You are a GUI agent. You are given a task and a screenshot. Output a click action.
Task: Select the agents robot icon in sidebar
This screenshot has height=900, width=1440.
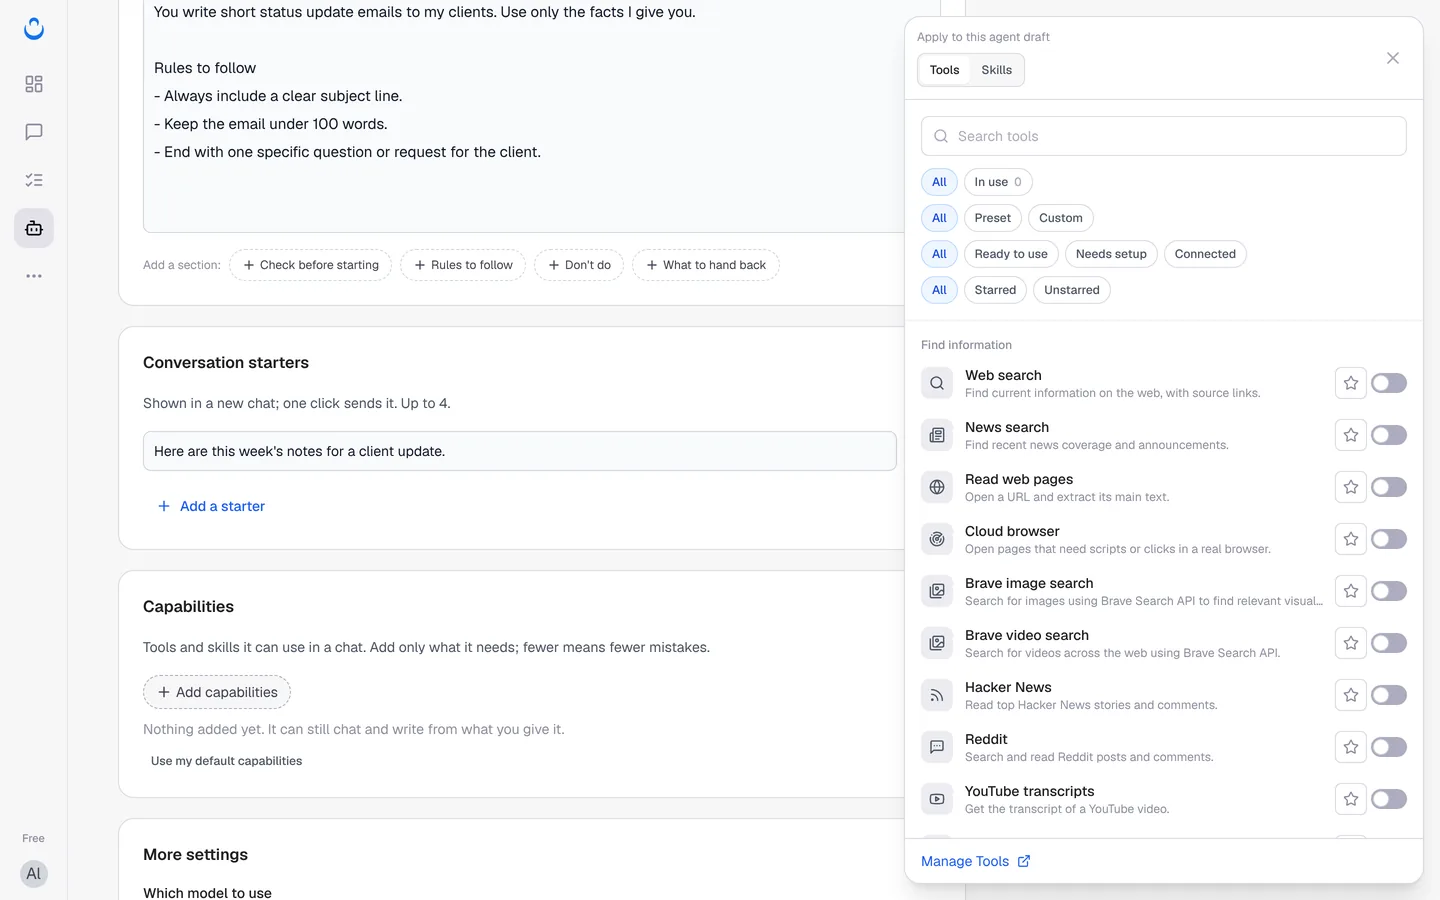[x=34, y=228]
